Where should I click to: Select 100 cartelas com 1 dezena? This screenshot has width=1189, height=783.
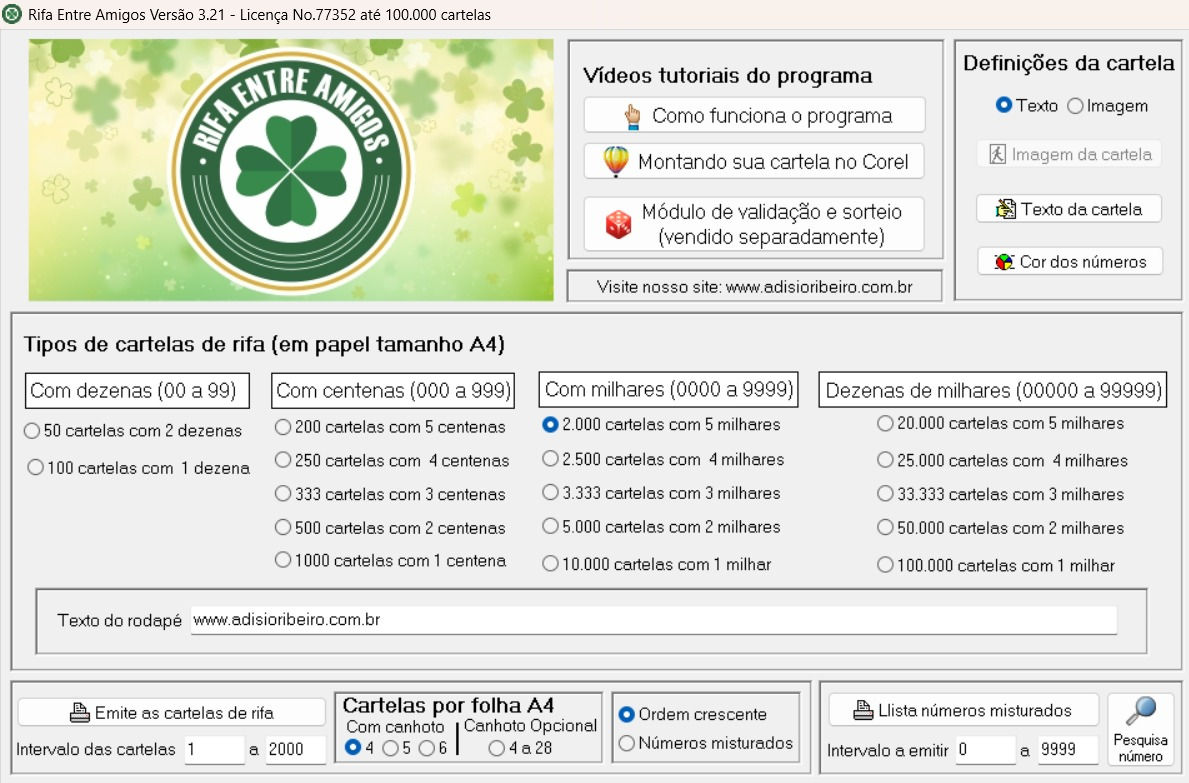click(35, 468)
